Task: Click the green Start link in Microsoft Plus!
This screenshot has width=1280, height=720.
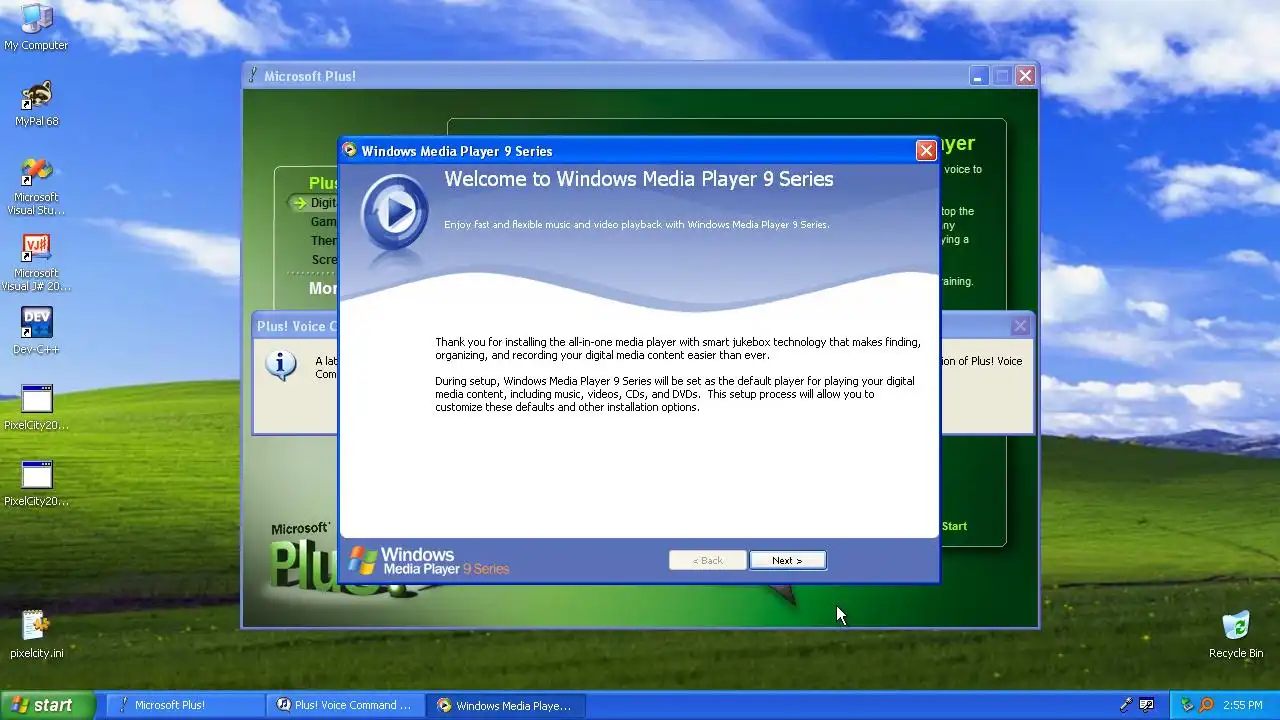Action: pyautogui.click(x=954, y=526)
